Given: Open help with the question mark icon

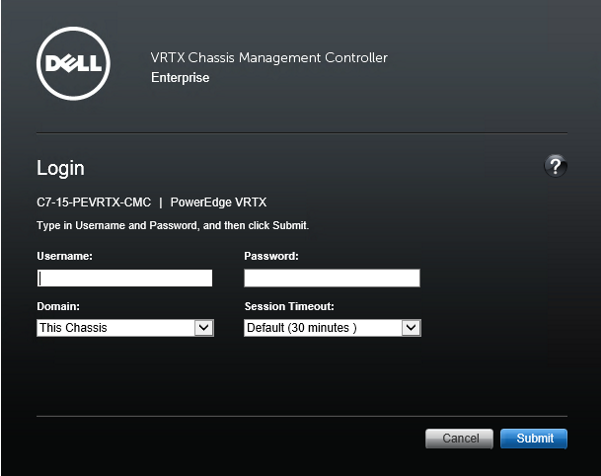Looking at the screenshot, I should pos(556,167).
